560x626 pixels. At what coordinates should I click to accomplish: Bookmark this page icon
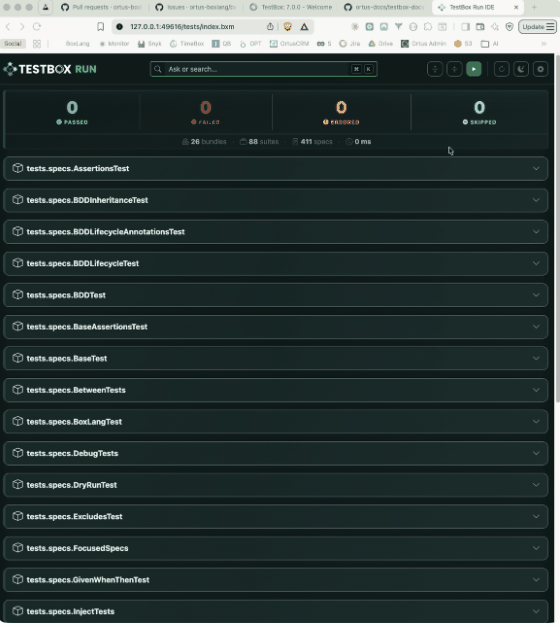(101, 27)
